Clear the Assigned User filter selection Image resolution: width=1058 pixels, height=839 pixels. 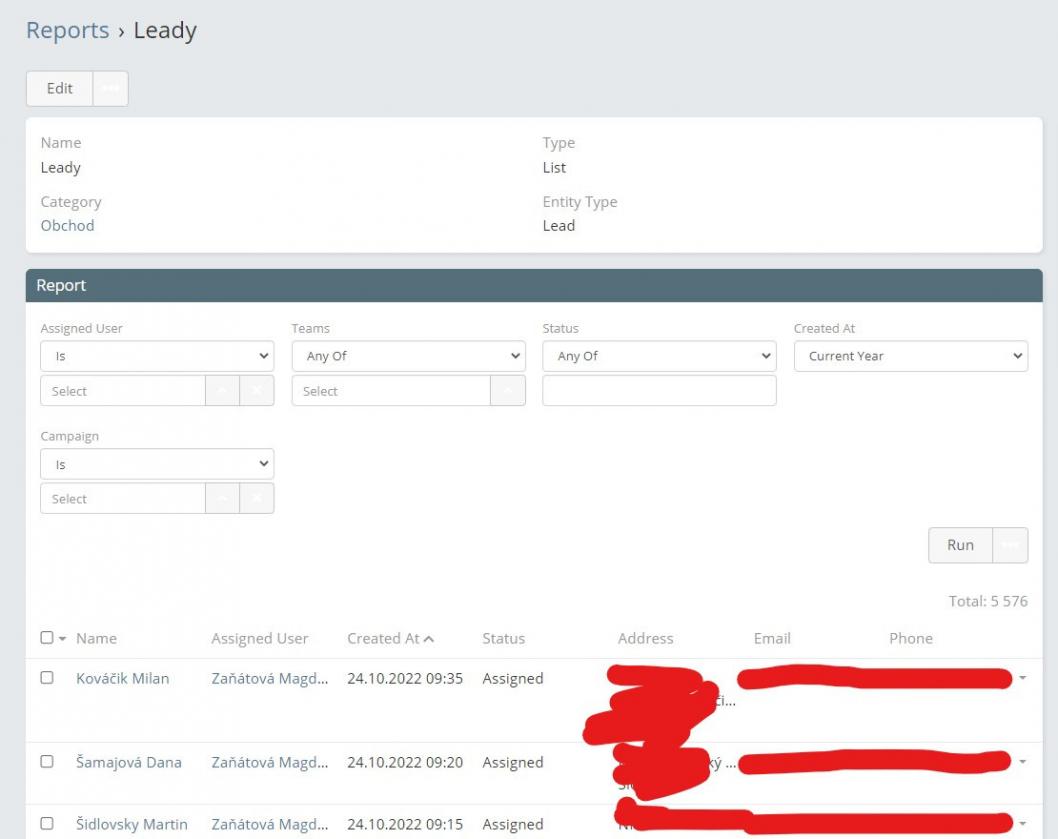click(257, 392)
